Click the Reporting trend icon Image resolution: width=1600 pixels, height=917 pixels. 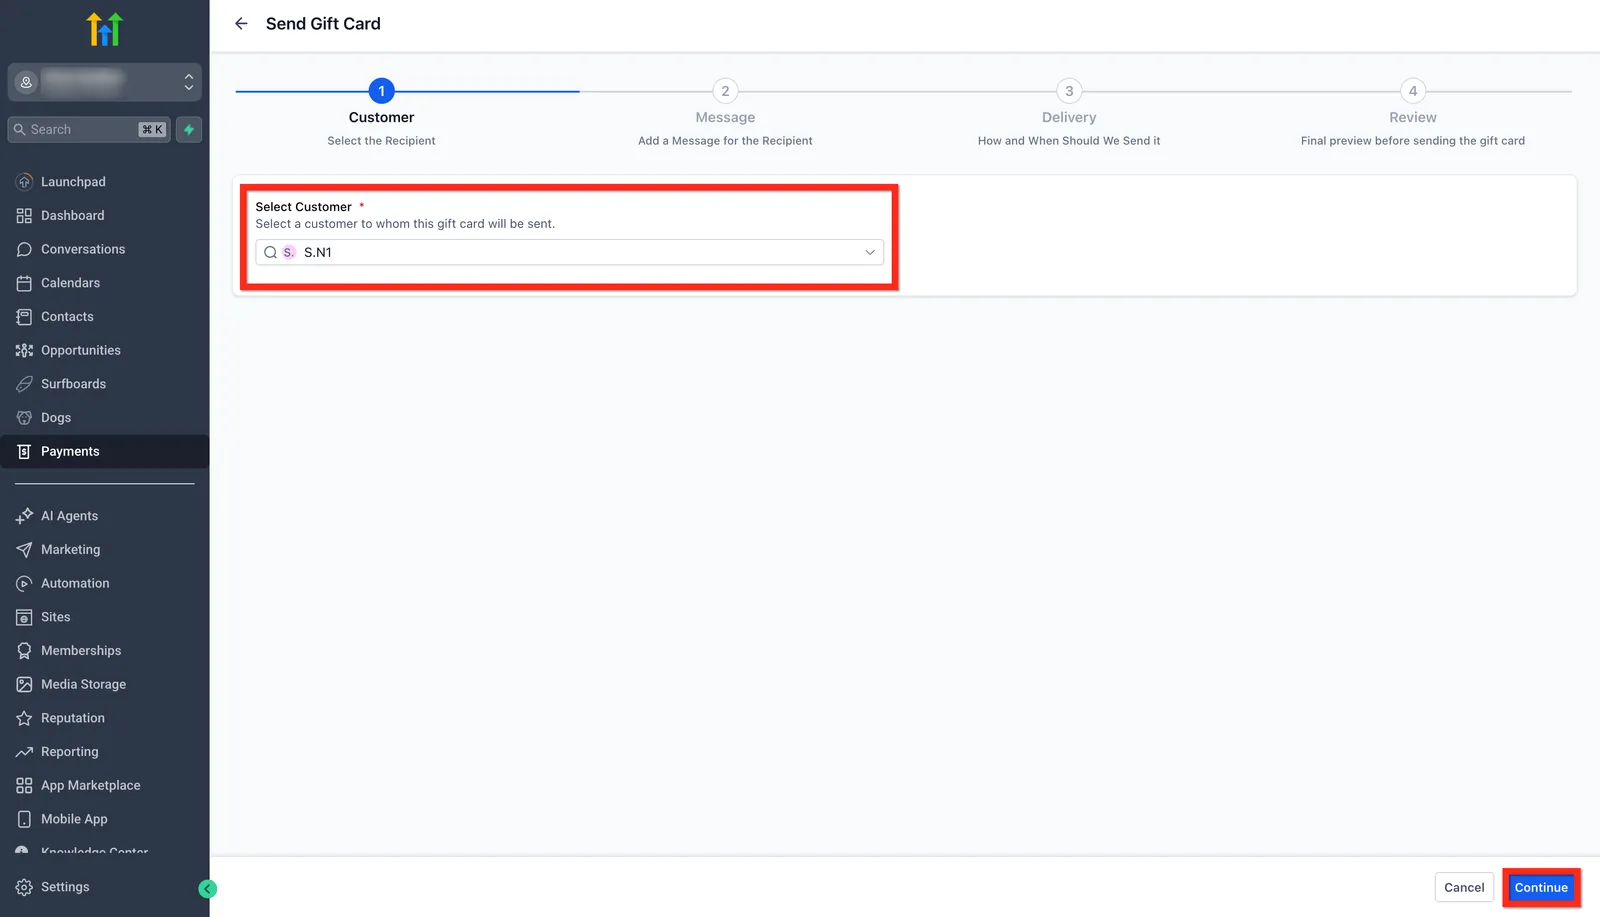[24, 752]
